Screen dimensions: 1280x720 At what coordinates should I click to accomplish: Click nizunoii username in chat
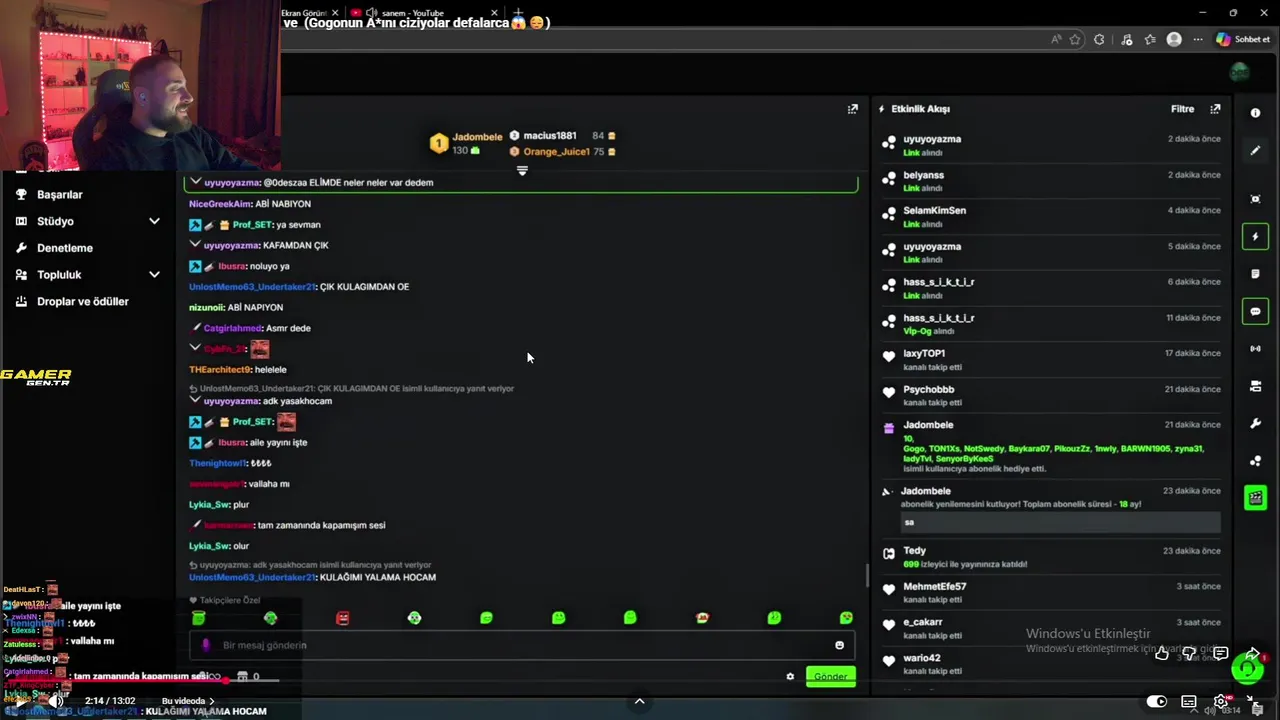click(206, 308)
